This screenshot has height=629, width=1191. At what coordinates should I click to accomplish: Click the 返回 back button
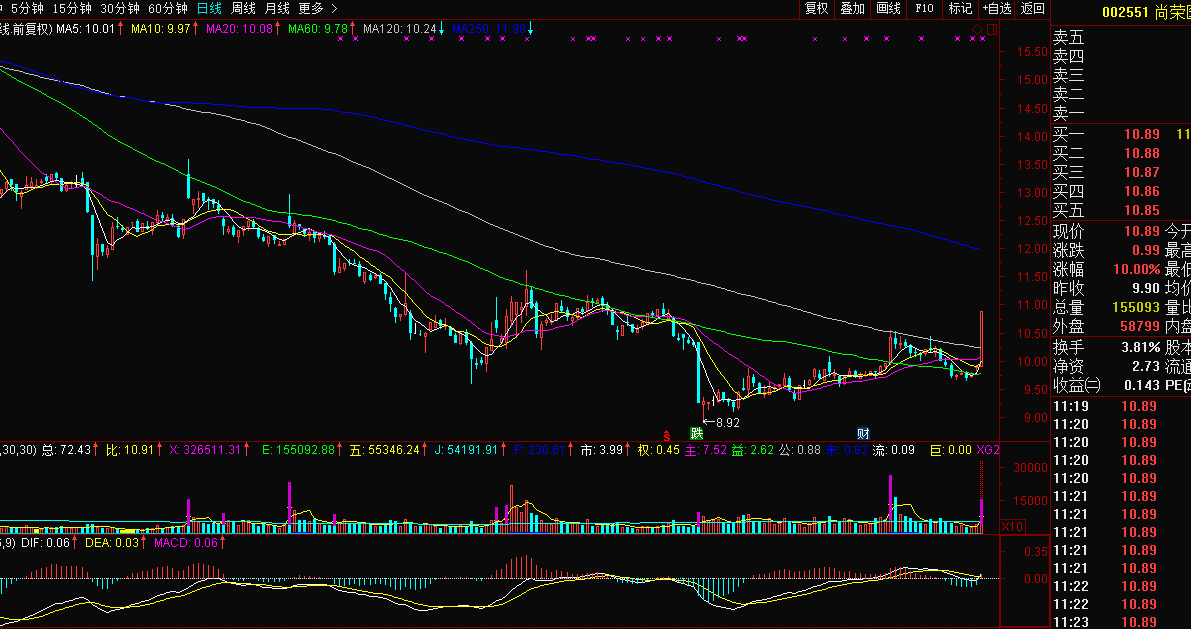coord(1032,8)
